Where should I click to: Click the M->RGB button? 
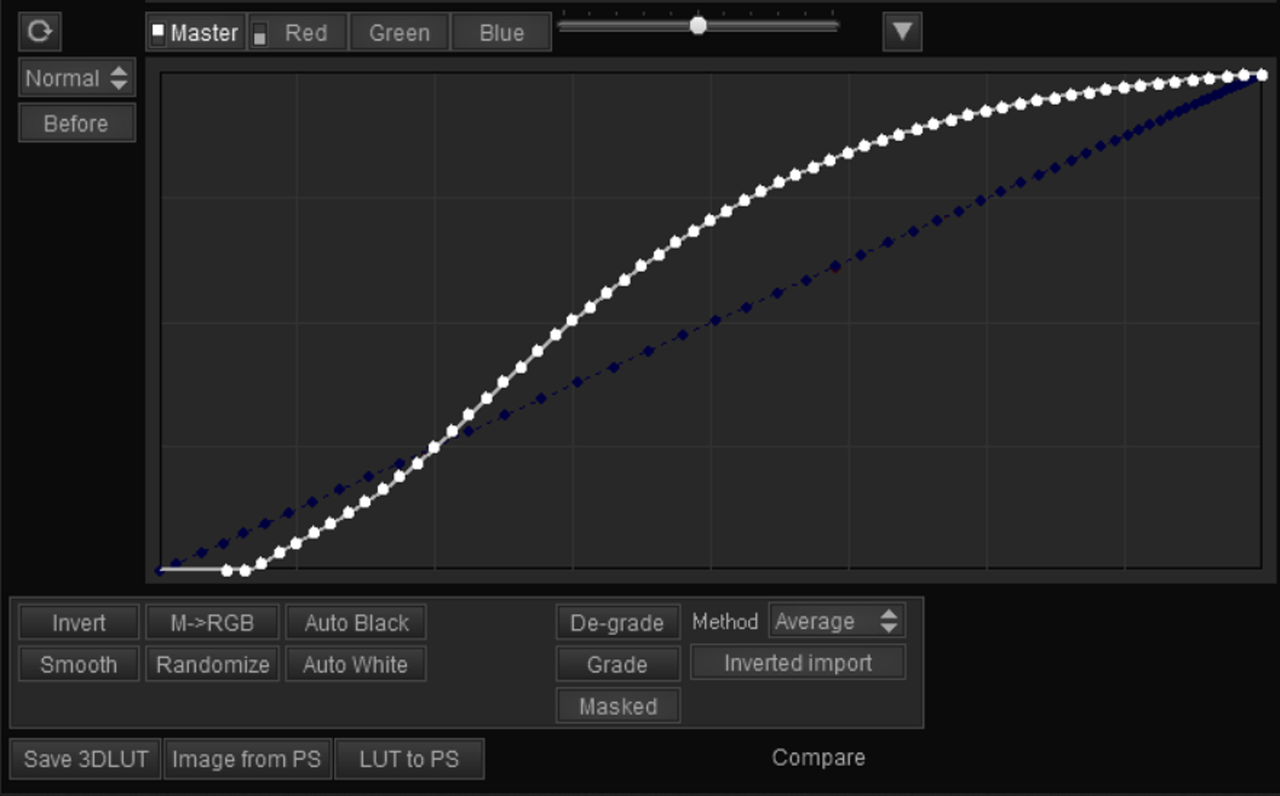tap(212, 623)
